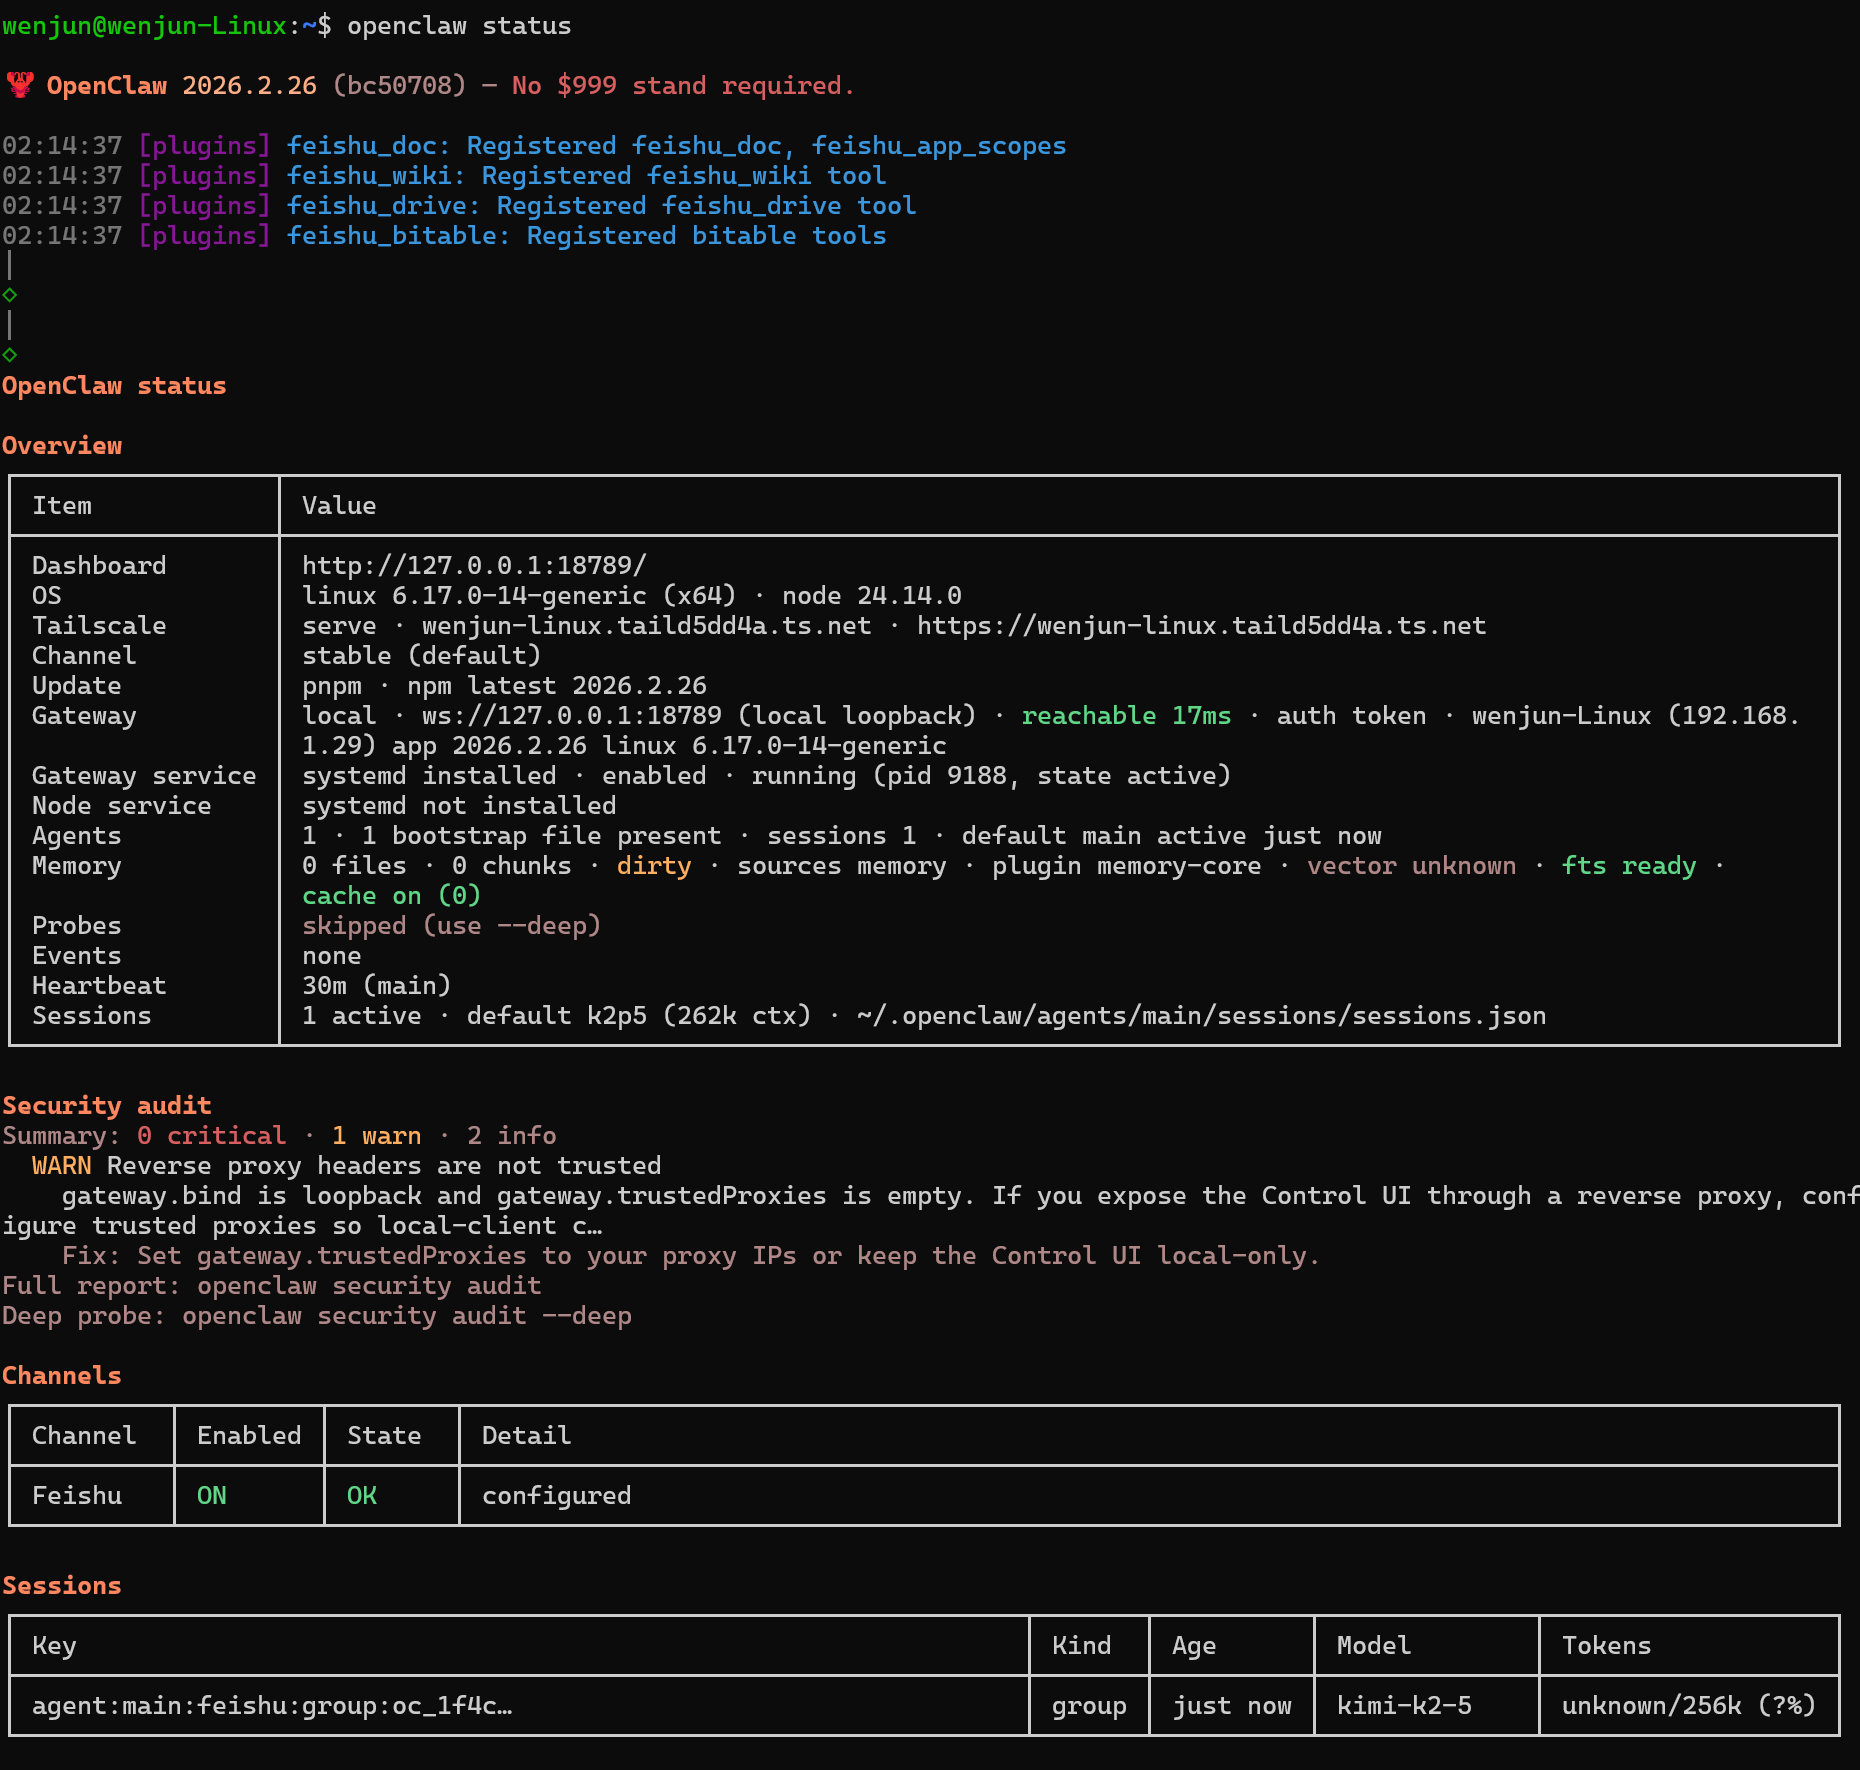This screenshot has height=1770, width=1860.
Task: Click the red lobster OpenClaw logo emoji
Action: coord(20,85)
